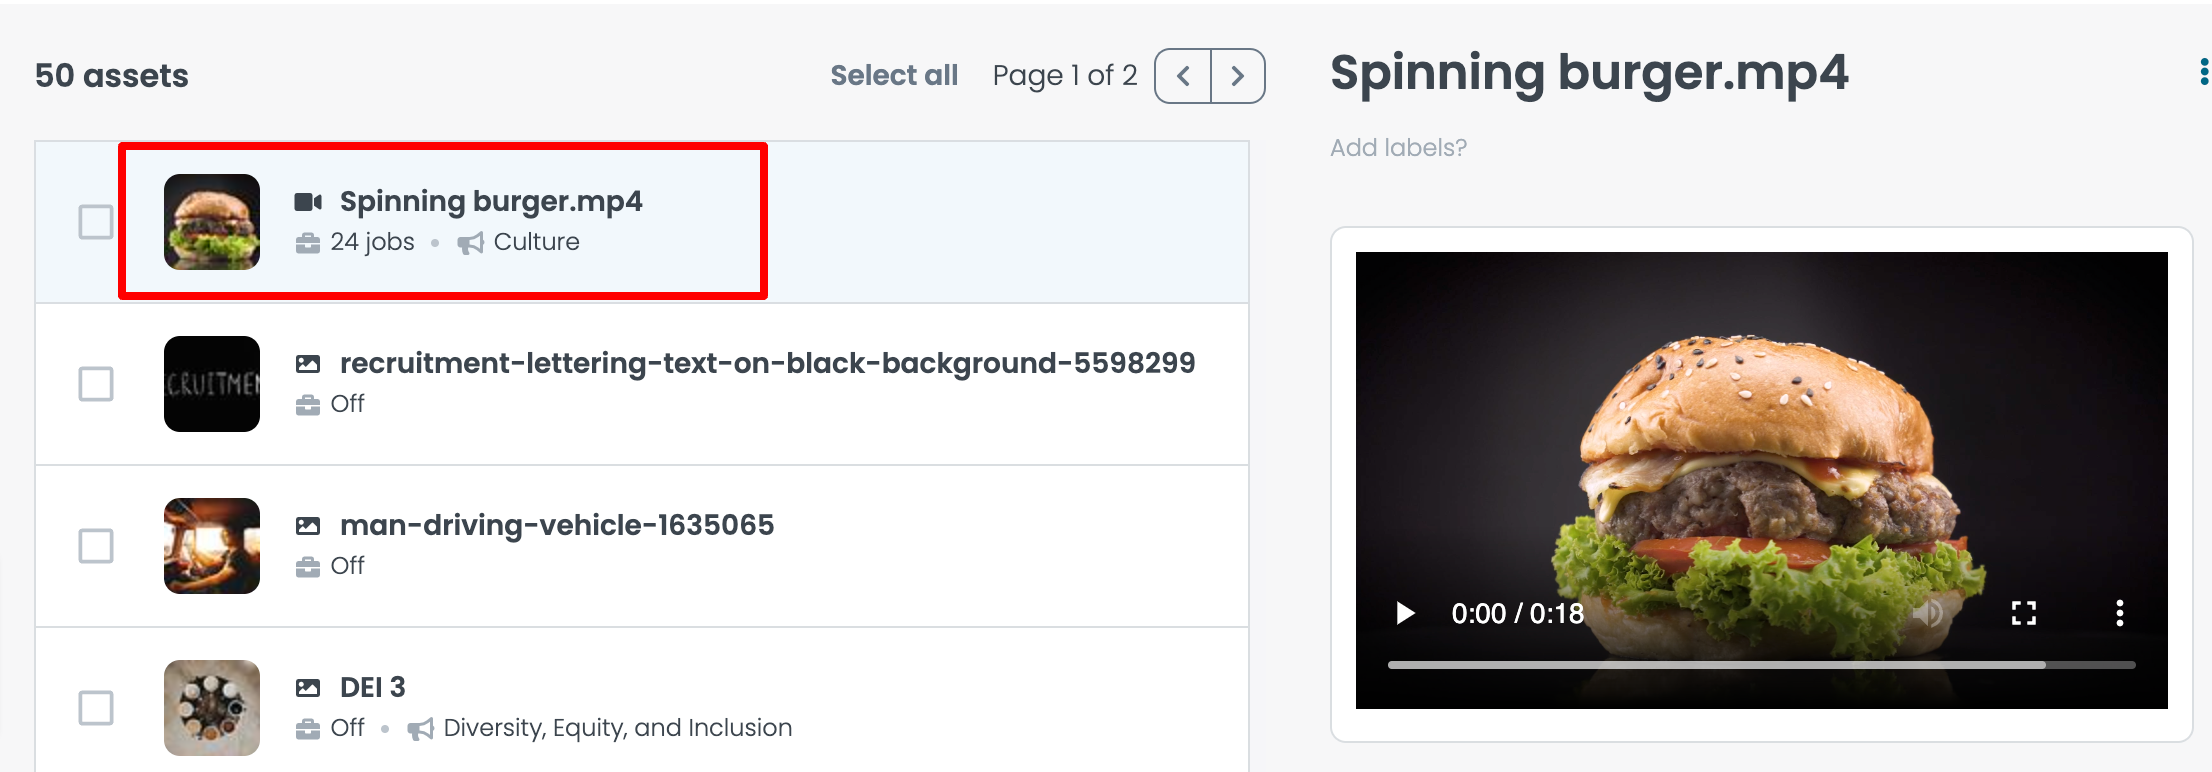Open the man-driving-vehicle-1635065 thumbnail

pyautogui.click(x=212, y=546)
